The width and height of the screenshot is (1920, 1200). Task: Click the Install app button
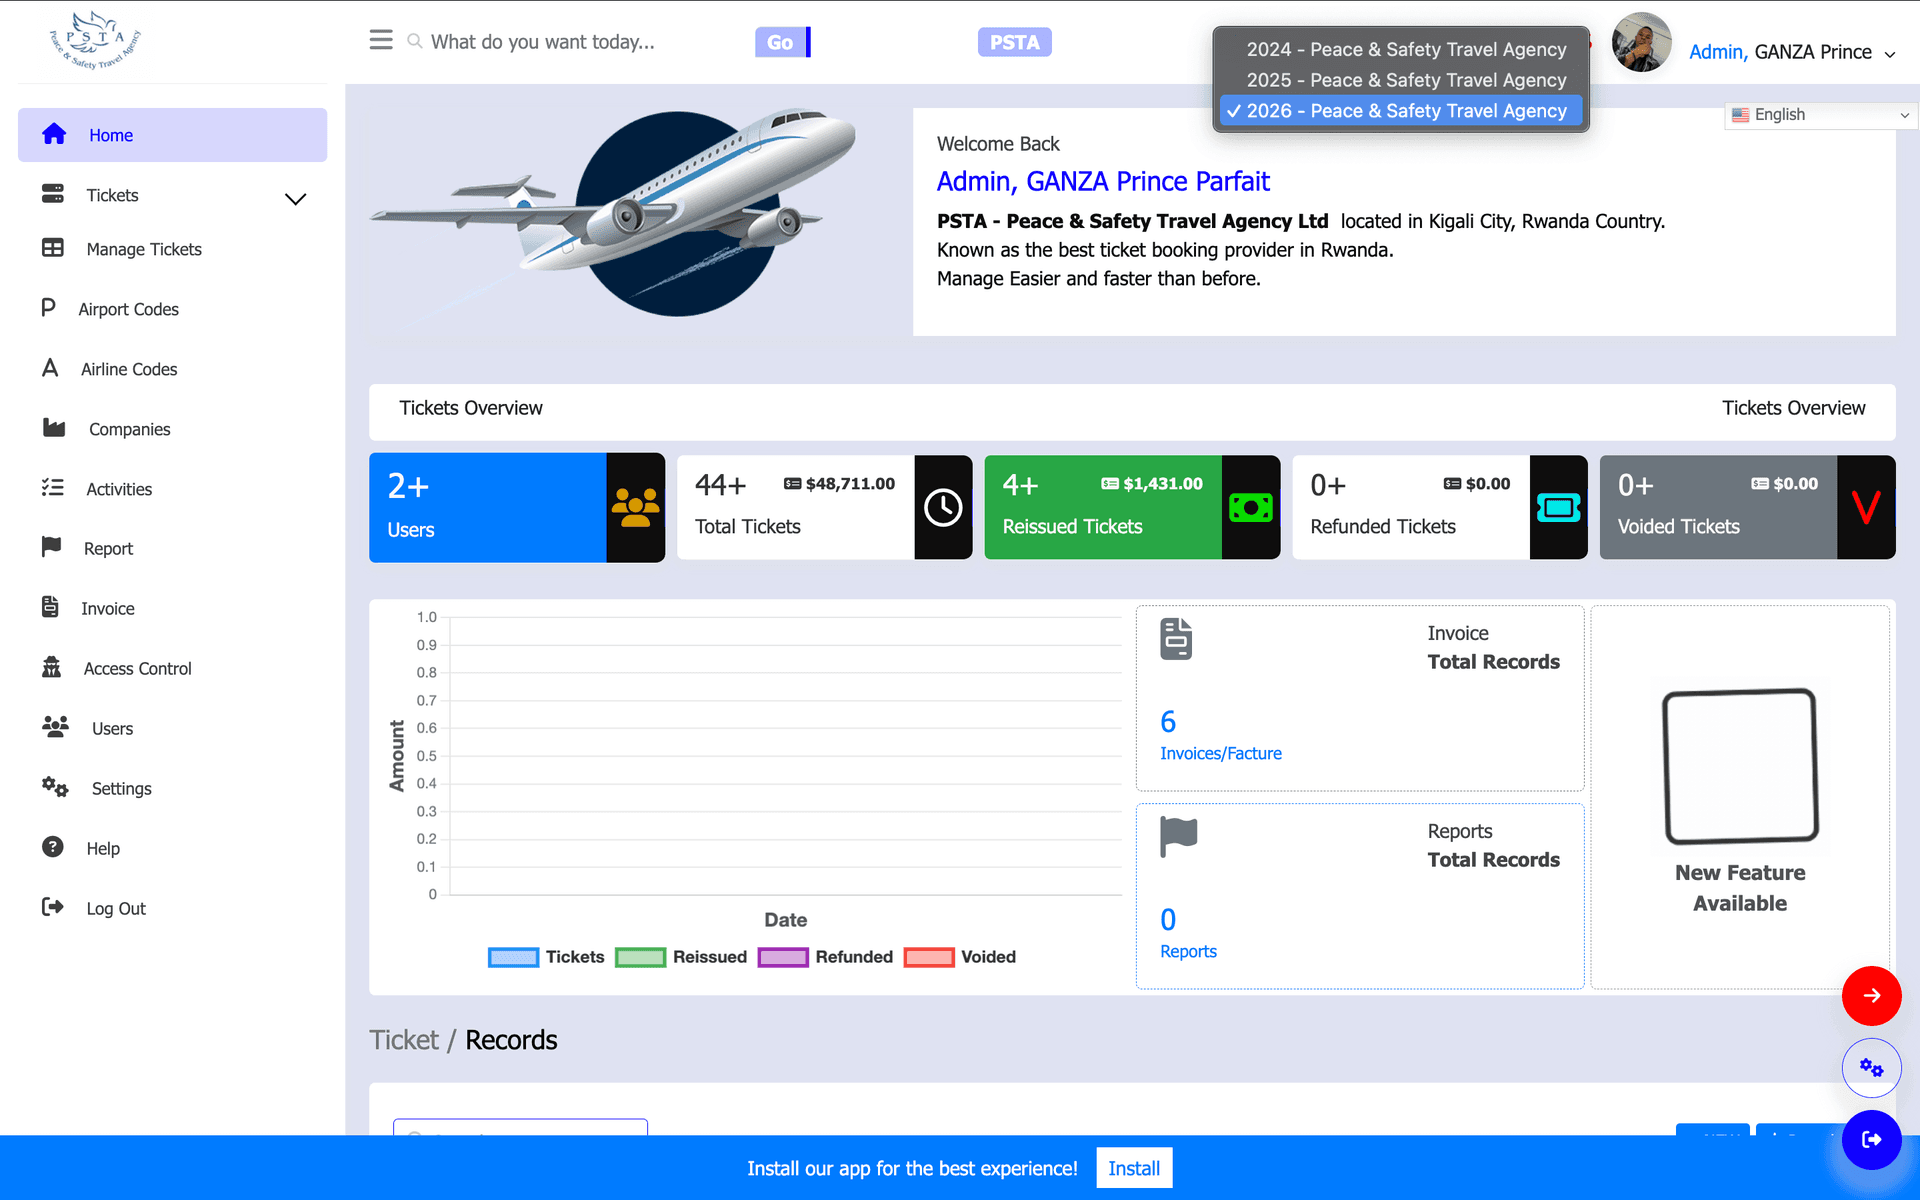pyautogui.click(x=1134, y=1168)
